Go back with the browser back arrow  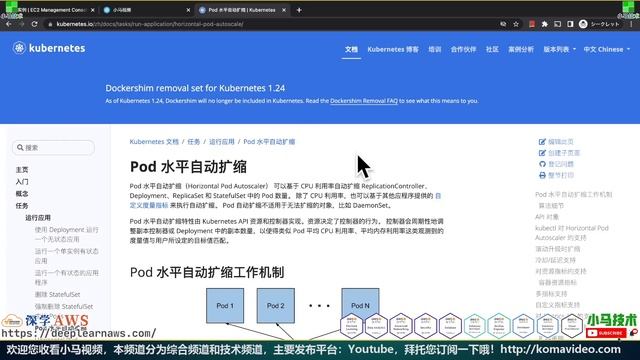tap(9, 24)
